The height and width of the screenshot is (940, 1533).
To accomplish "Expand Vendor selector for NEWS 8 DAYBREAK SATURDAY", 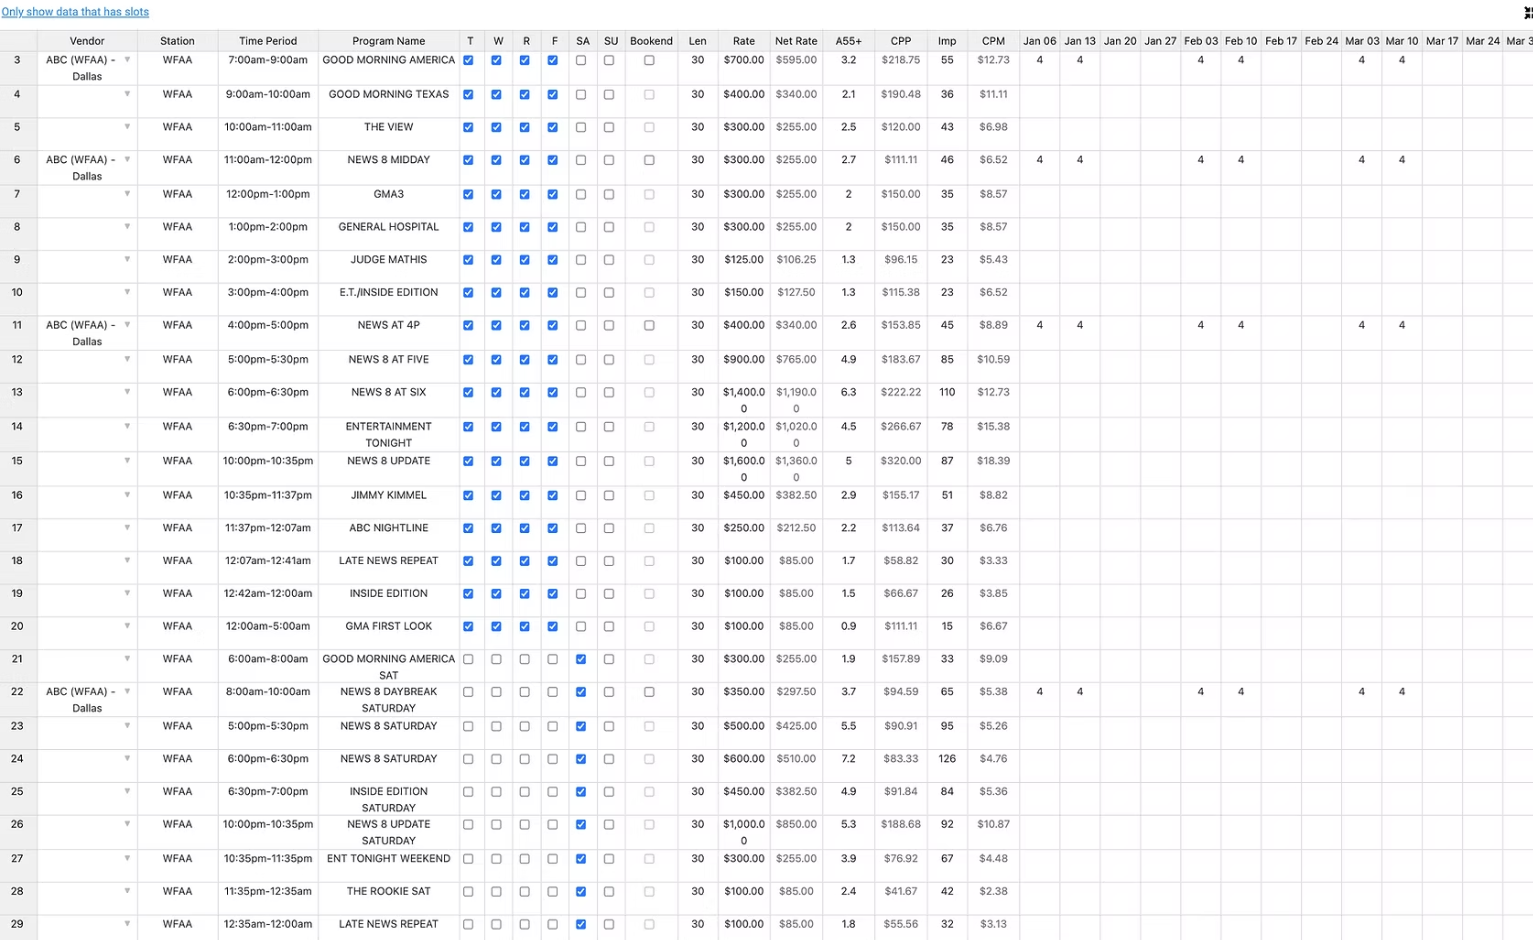I will [x=128, y=691].
